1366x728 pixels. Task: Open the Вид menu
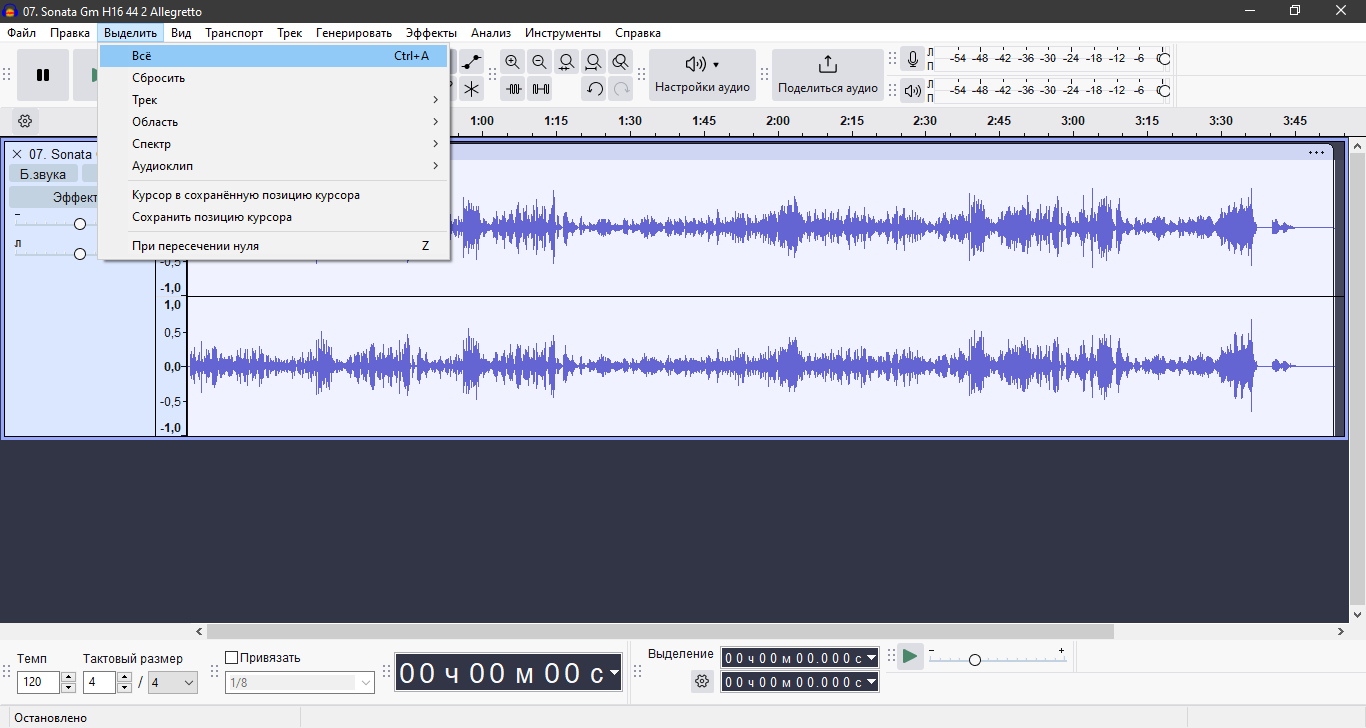181,33
